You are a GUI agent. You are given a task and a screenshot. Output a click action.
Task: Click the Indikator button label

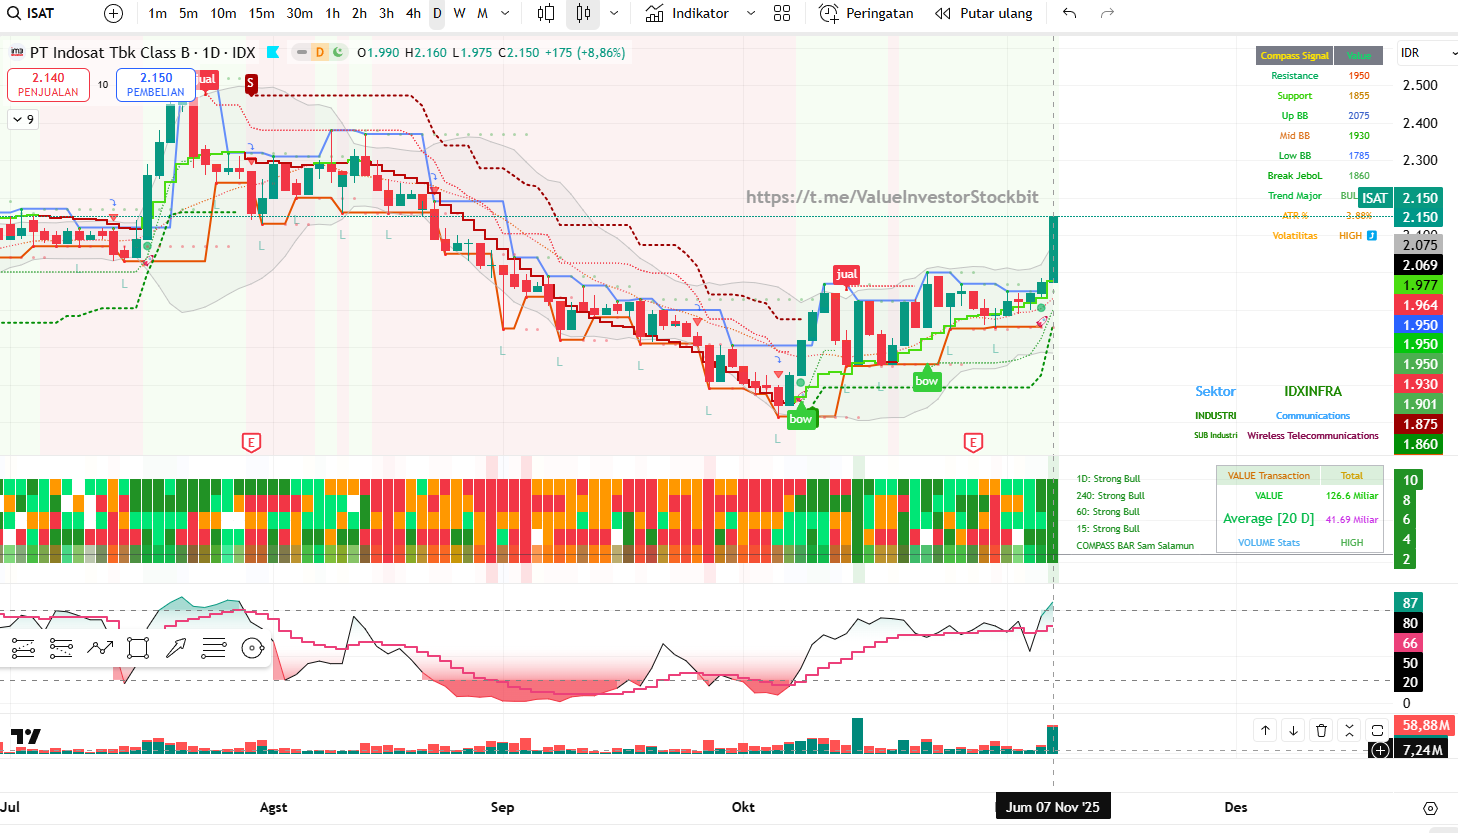[x=700, y=13]
